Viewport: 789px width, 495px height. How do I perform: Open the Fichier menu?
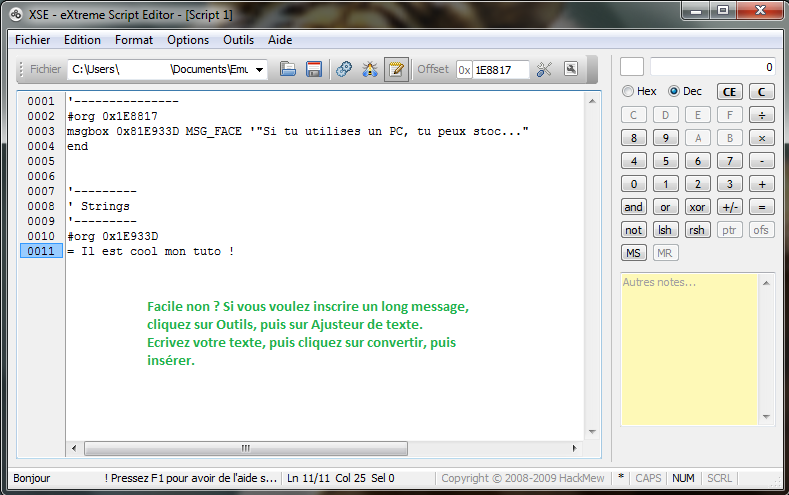click(x=33, y=40)
